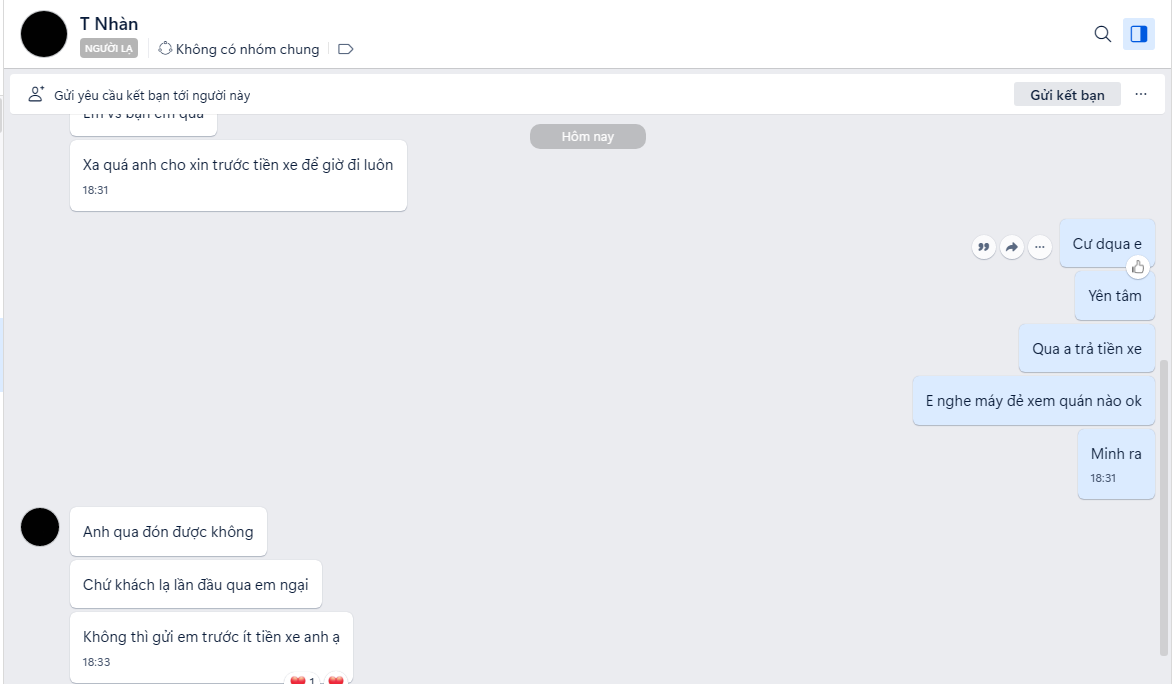Viewport: 1172px width, 684px height.
Task: Open more options in friend request bar
Action: pos(1141,95)
